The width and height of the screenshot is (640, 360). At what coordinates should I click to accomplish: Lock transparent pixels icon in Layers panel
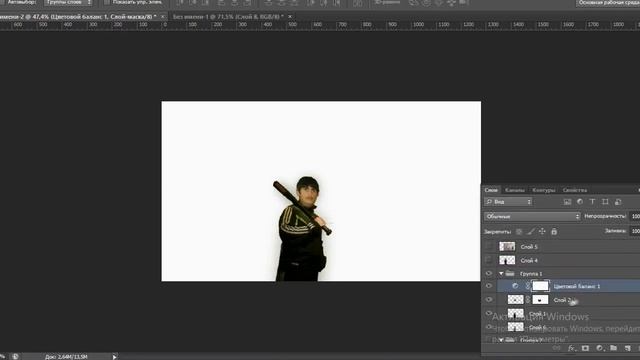click(519, 231)
